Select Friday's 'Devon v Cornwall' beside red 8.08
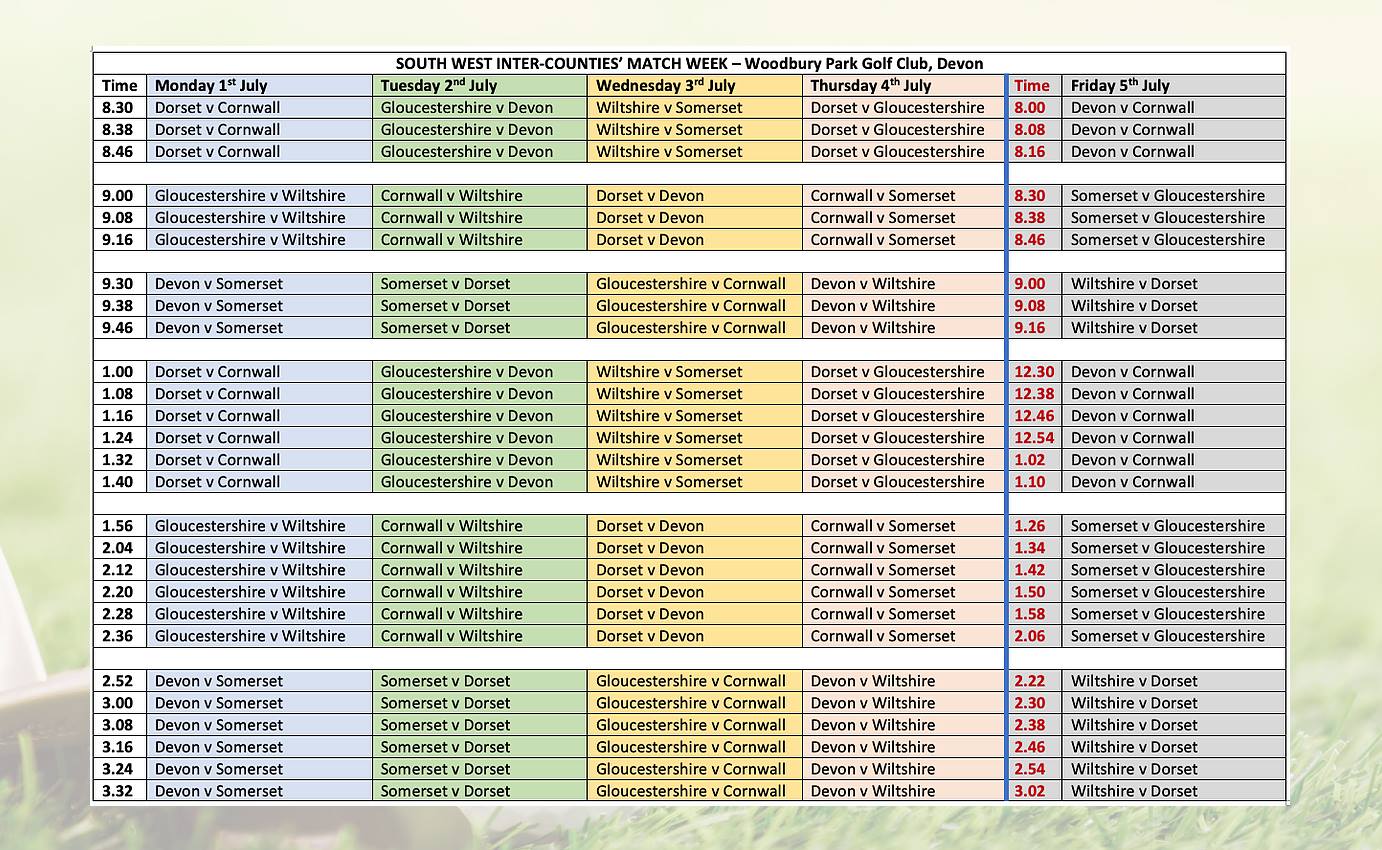 [x=1174, y=129]
